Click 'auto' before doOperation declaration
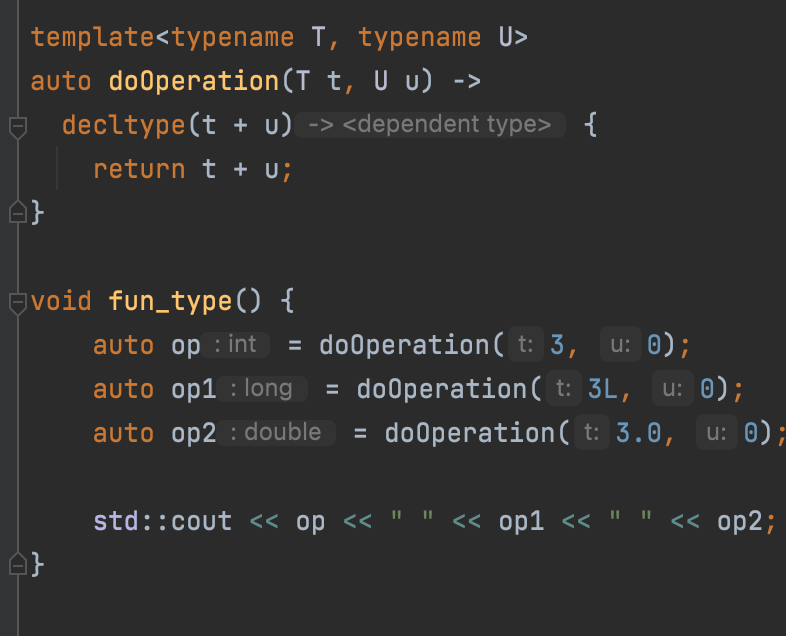 click(61, 81)
